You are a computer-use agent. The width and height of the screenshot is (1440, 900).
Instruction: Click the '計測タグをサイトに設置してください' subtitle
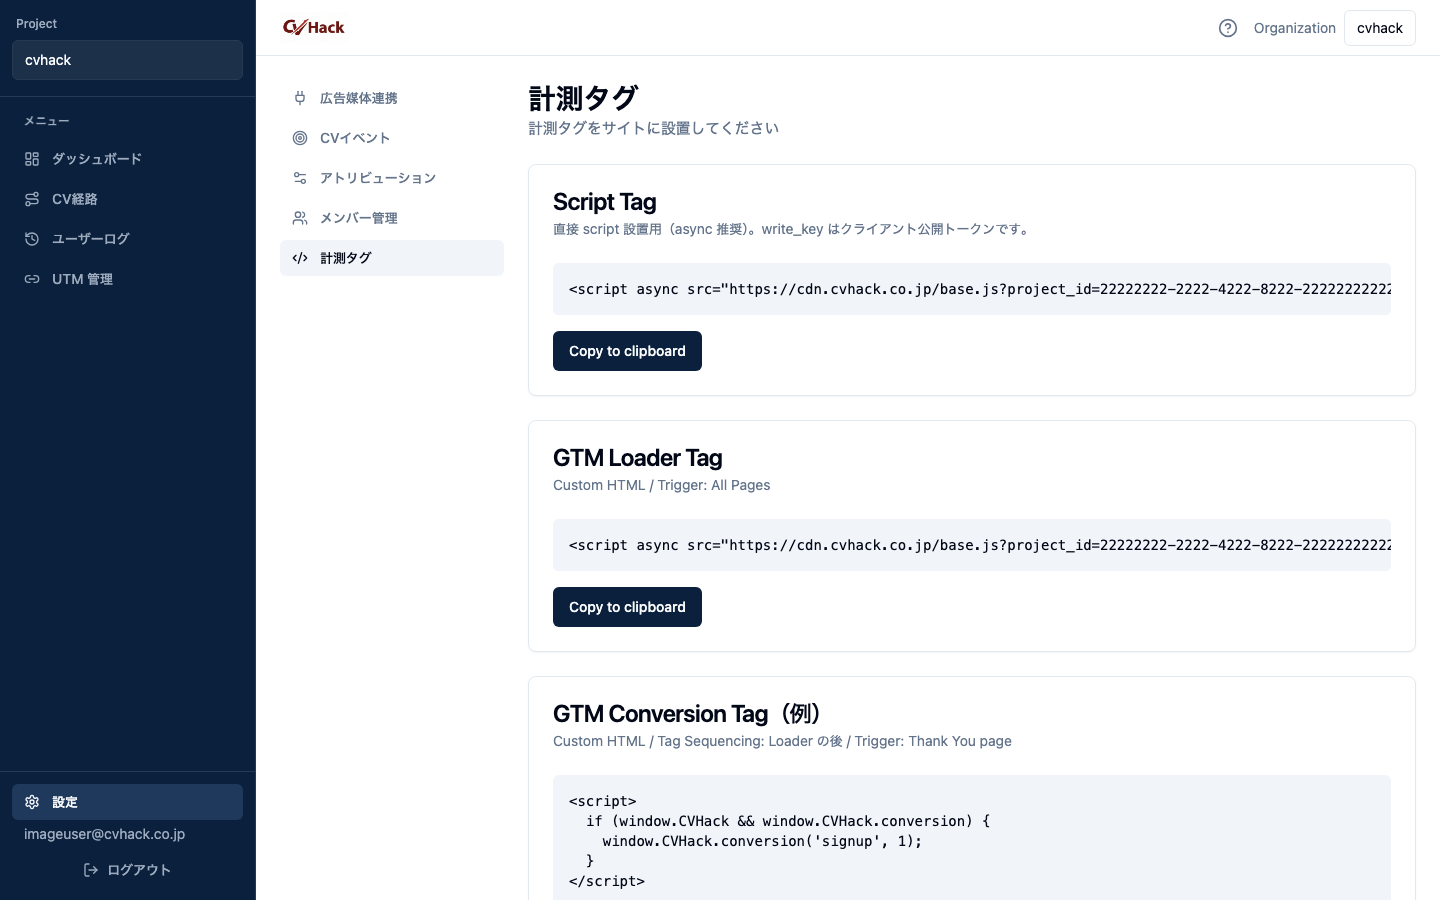tap(654, 128)
